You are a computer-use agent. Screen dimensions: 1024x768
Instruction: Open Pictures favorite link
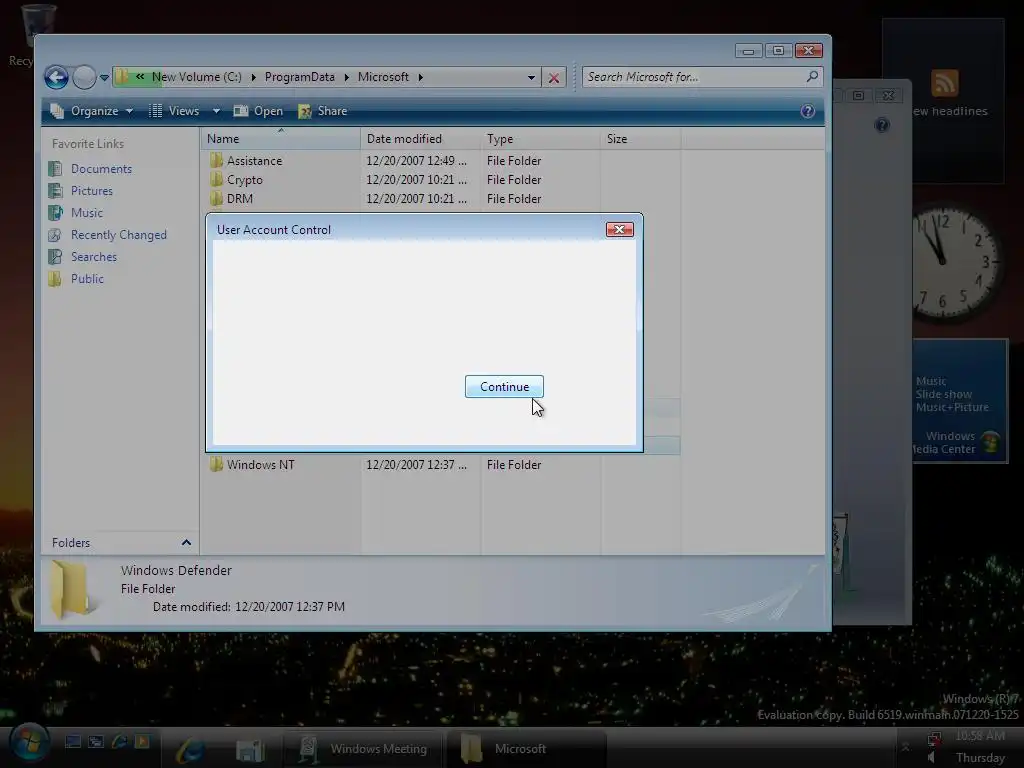[91, 191]
